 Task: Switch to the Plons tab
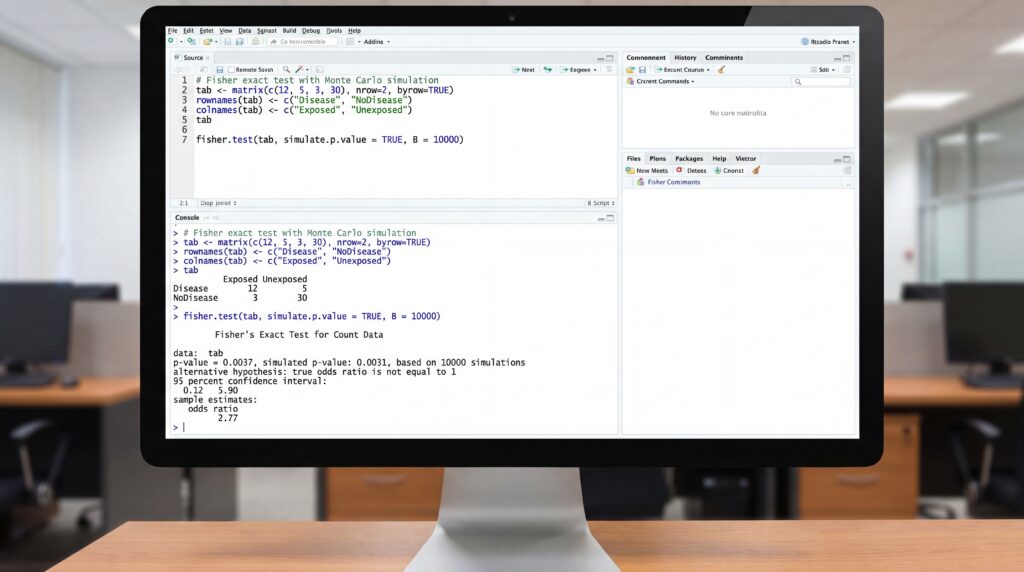coord(658,159)
